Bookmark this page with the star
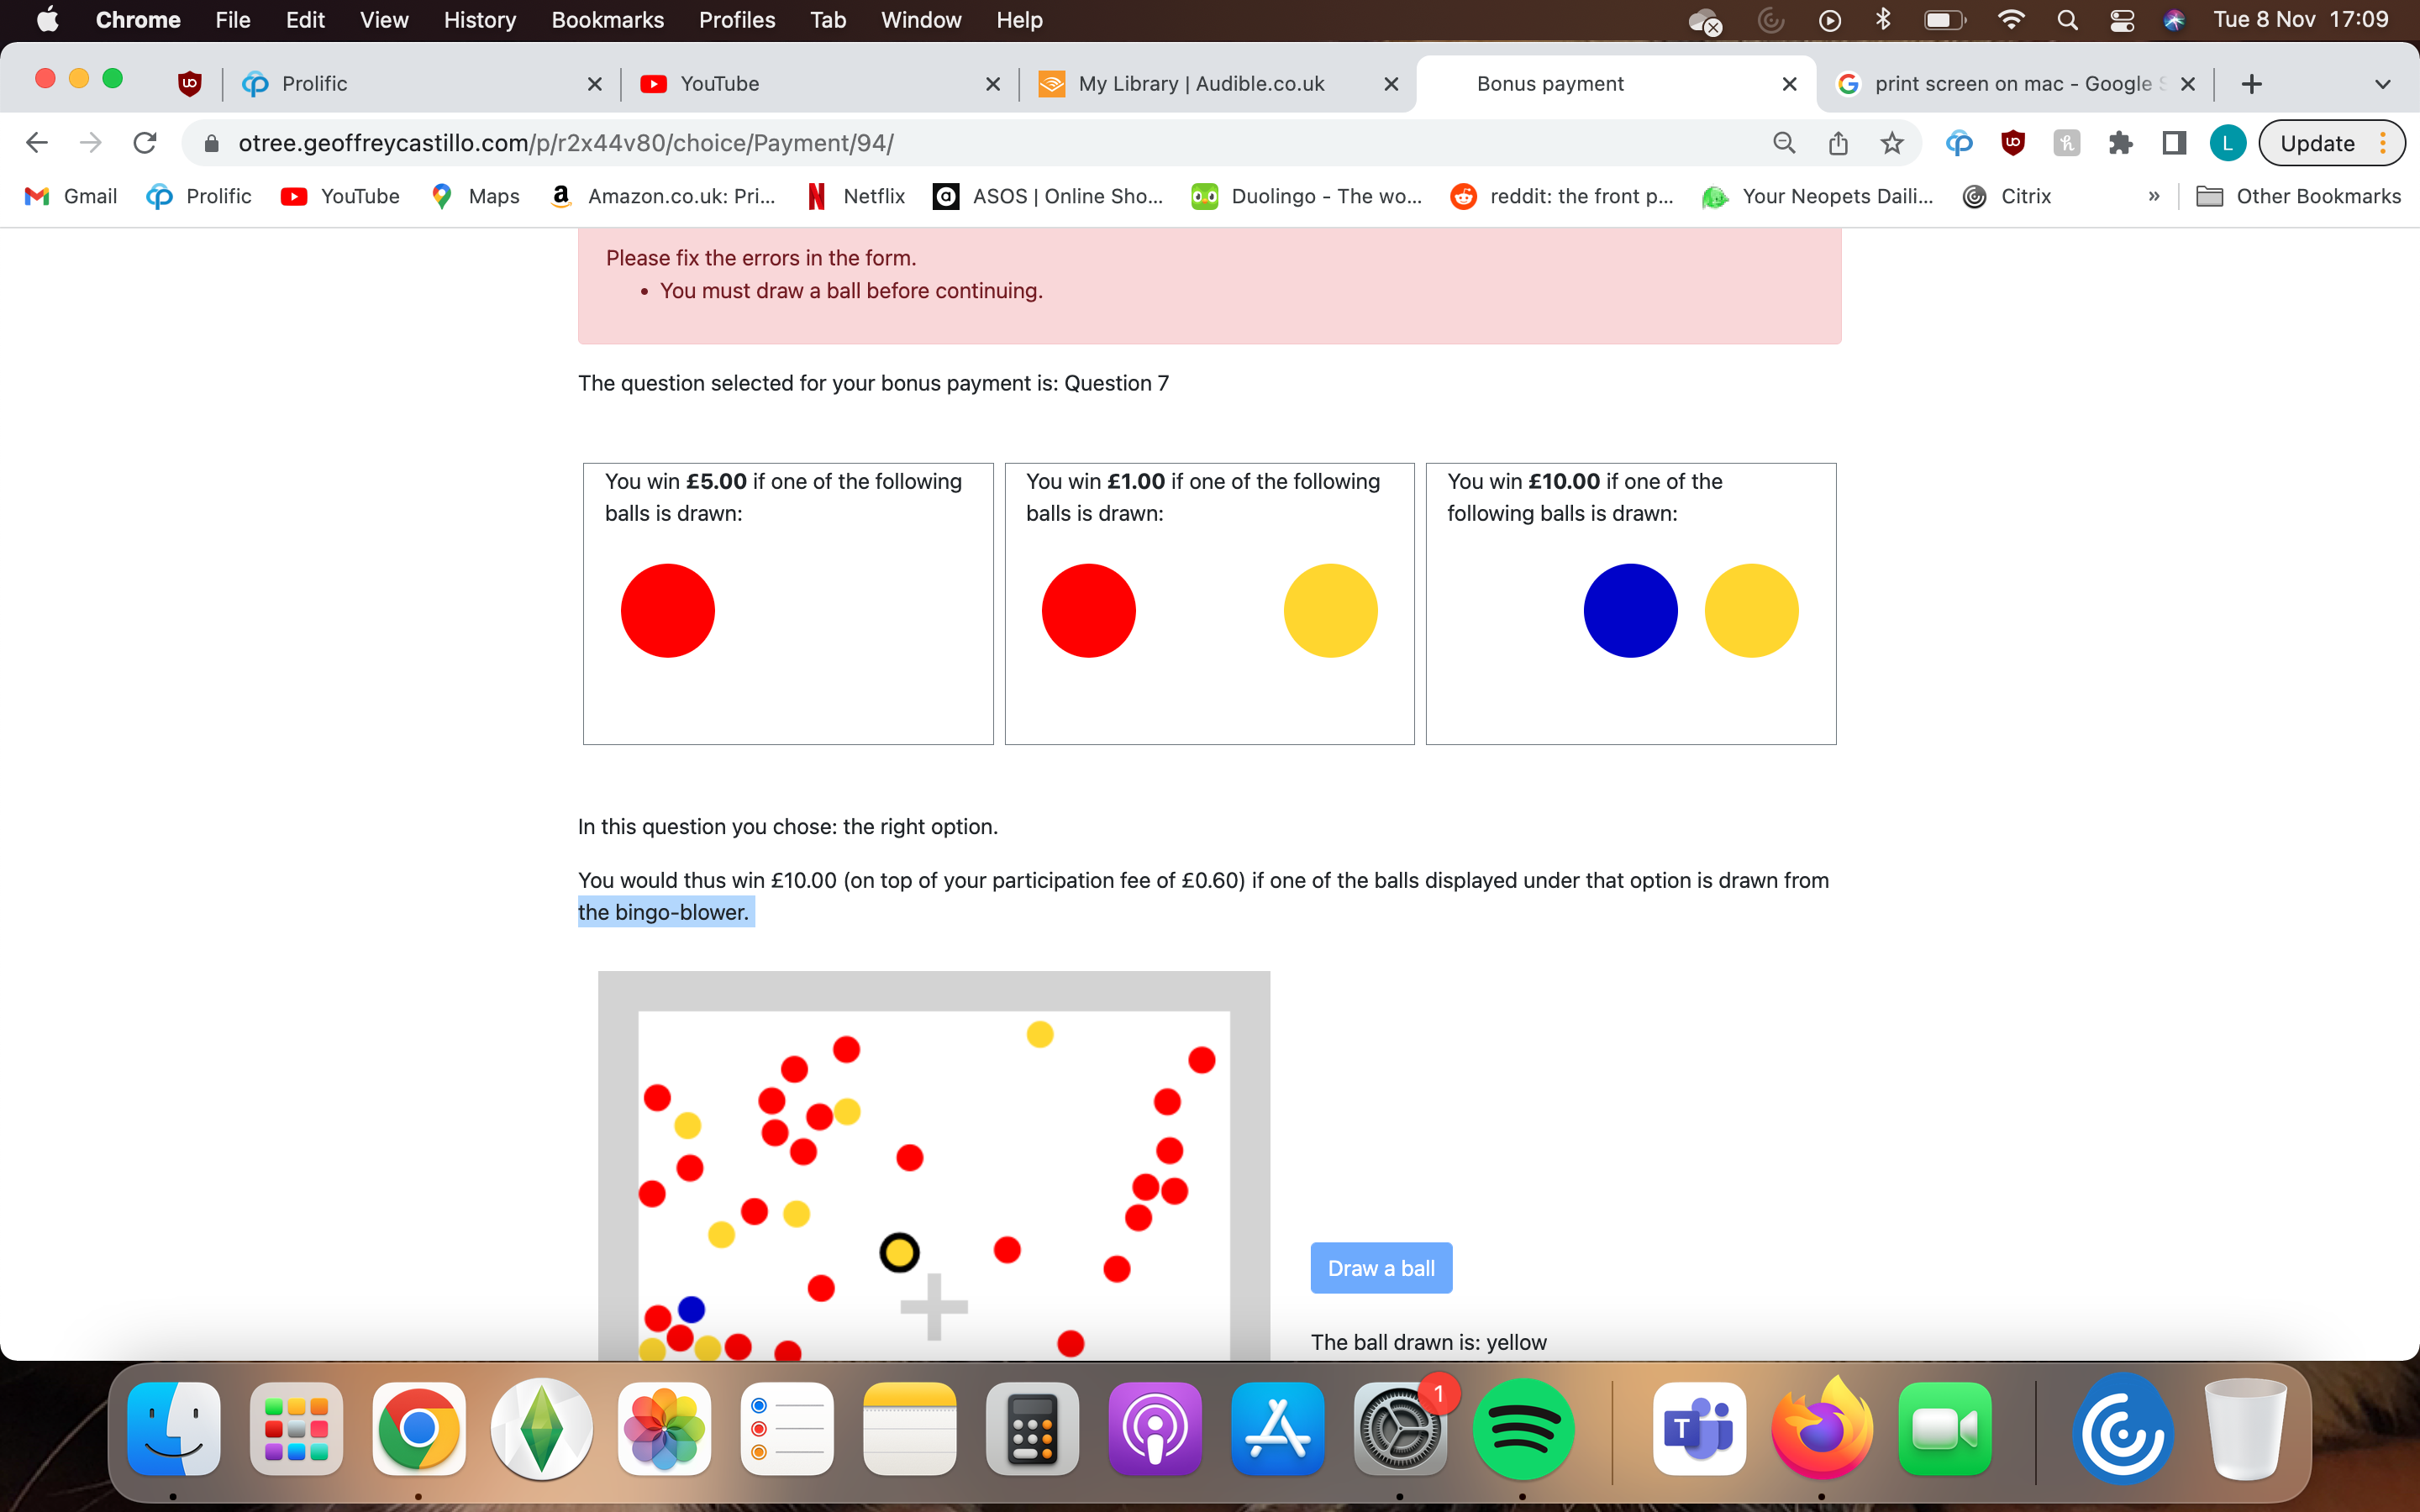 click(1892, 143)
